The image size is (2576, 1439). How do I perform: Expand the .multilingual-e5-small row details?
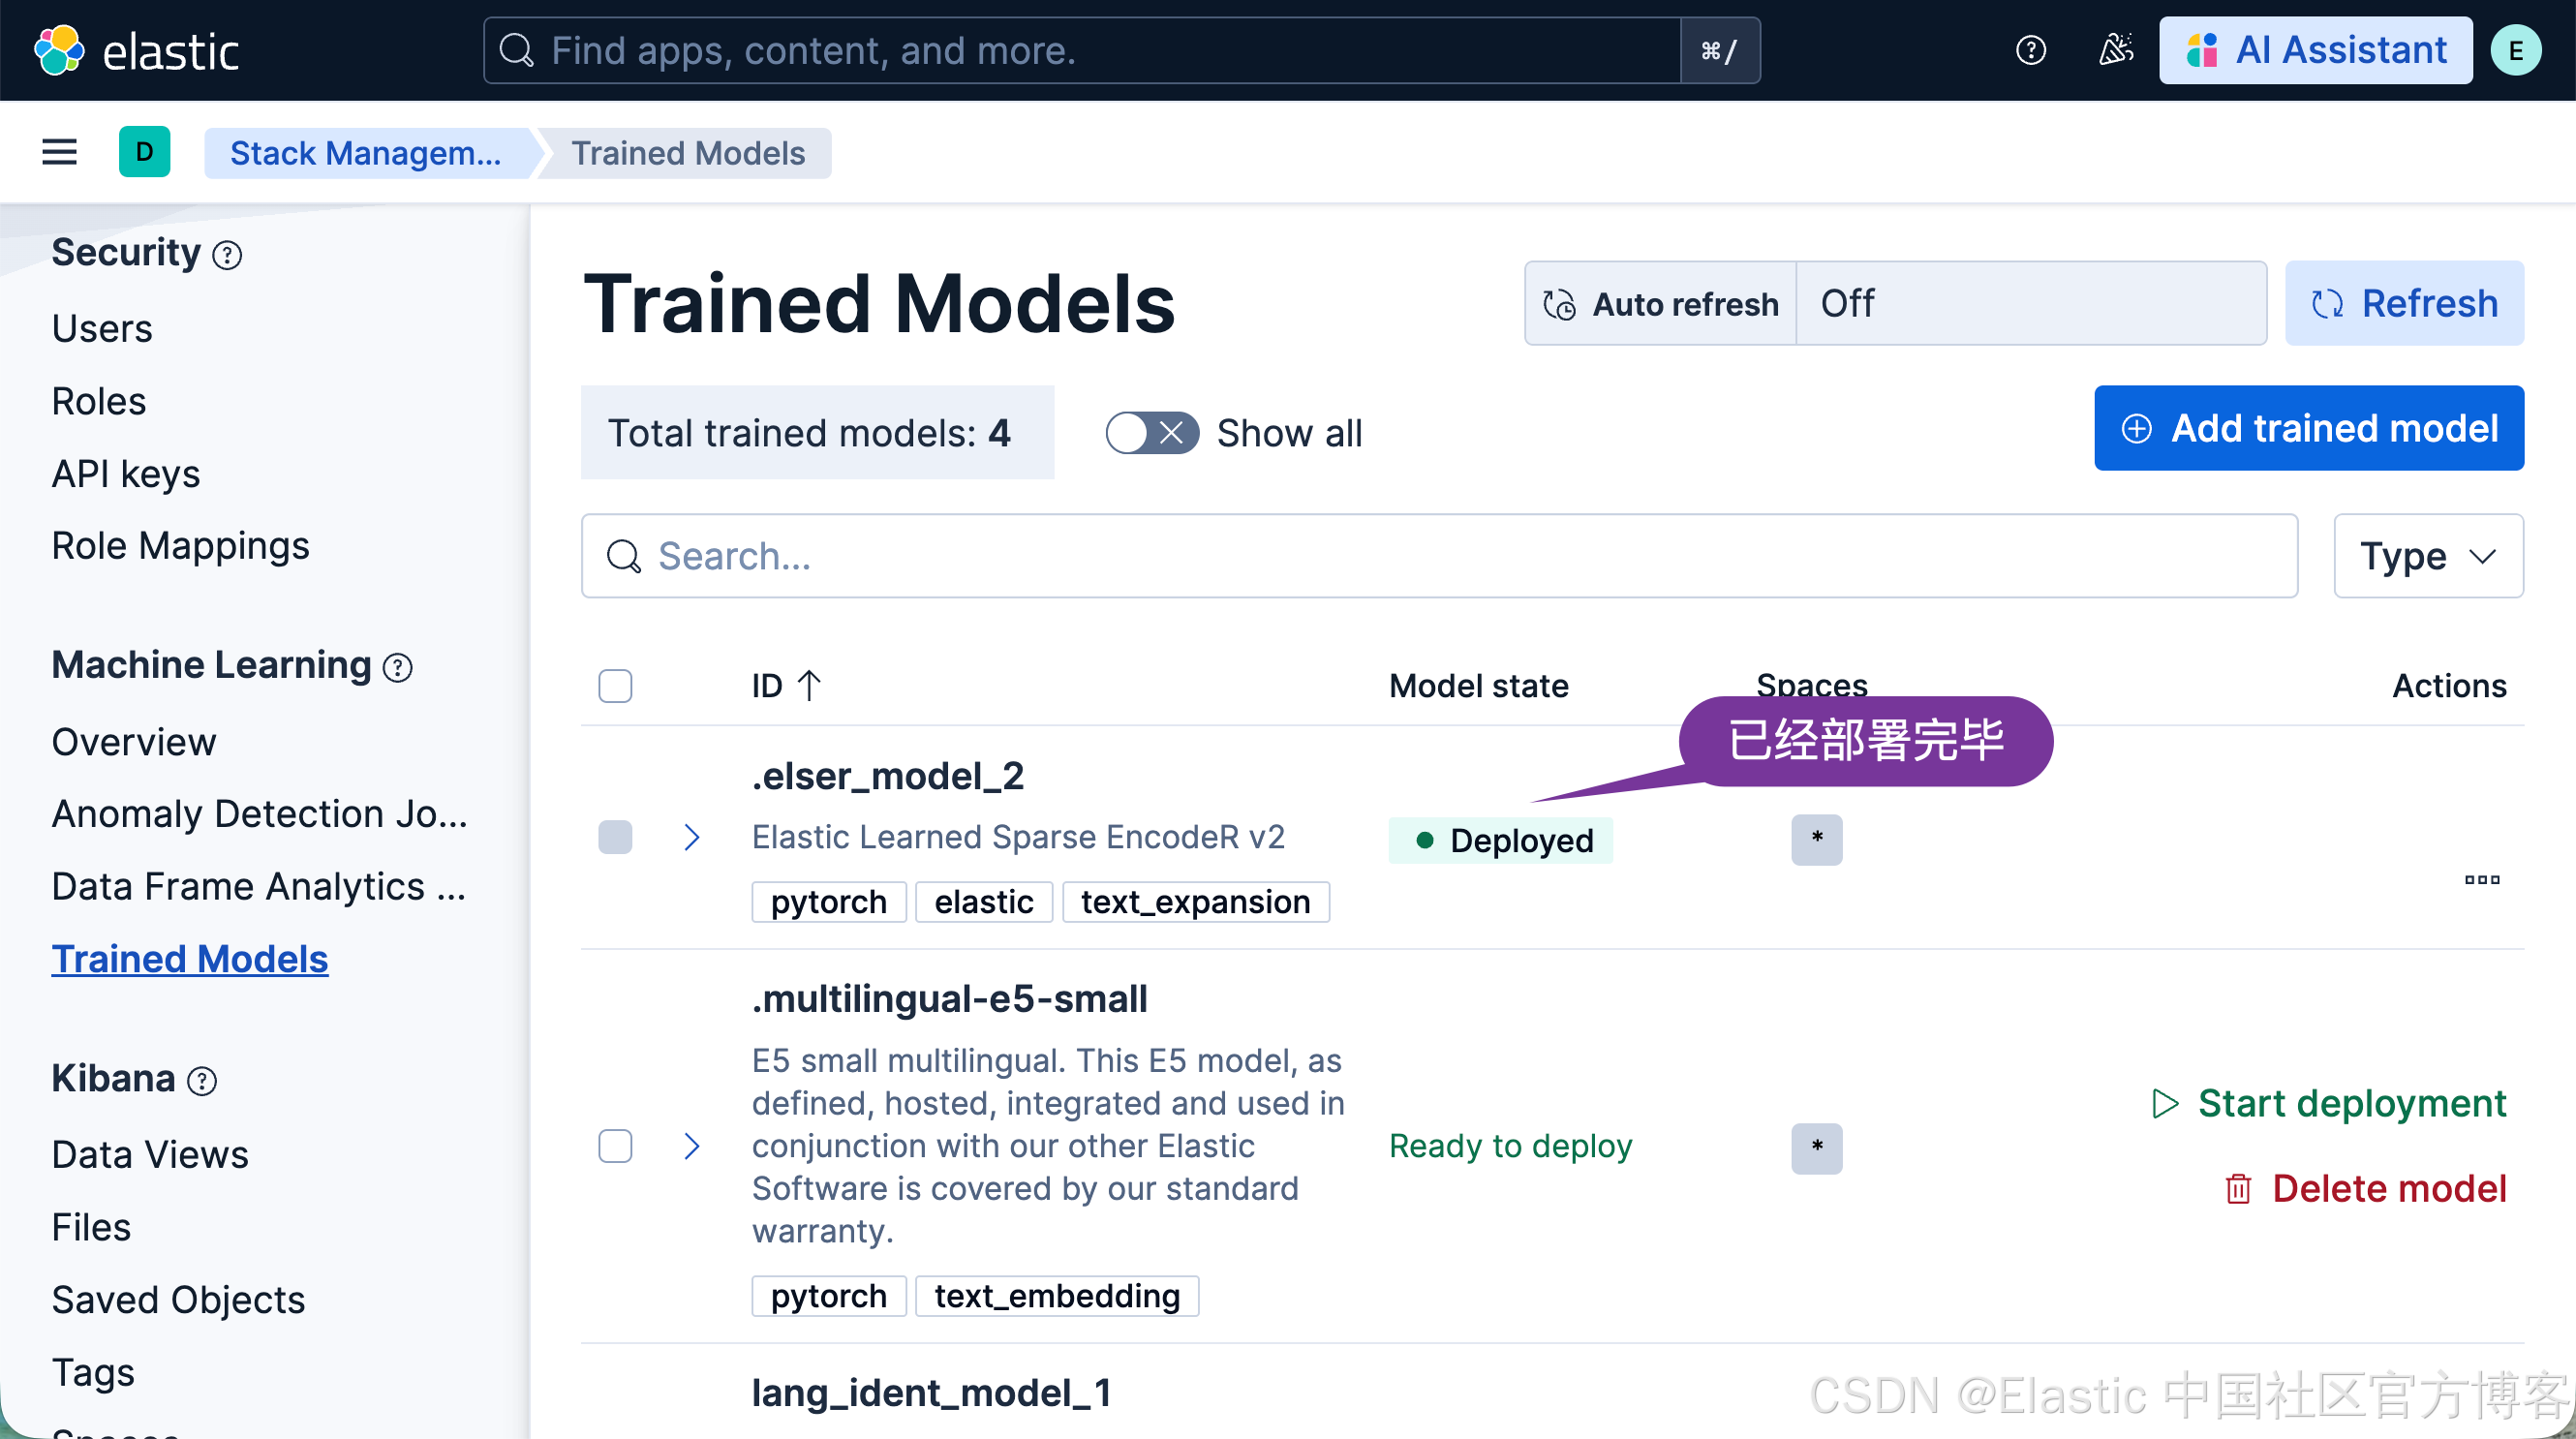[691, 1146]
